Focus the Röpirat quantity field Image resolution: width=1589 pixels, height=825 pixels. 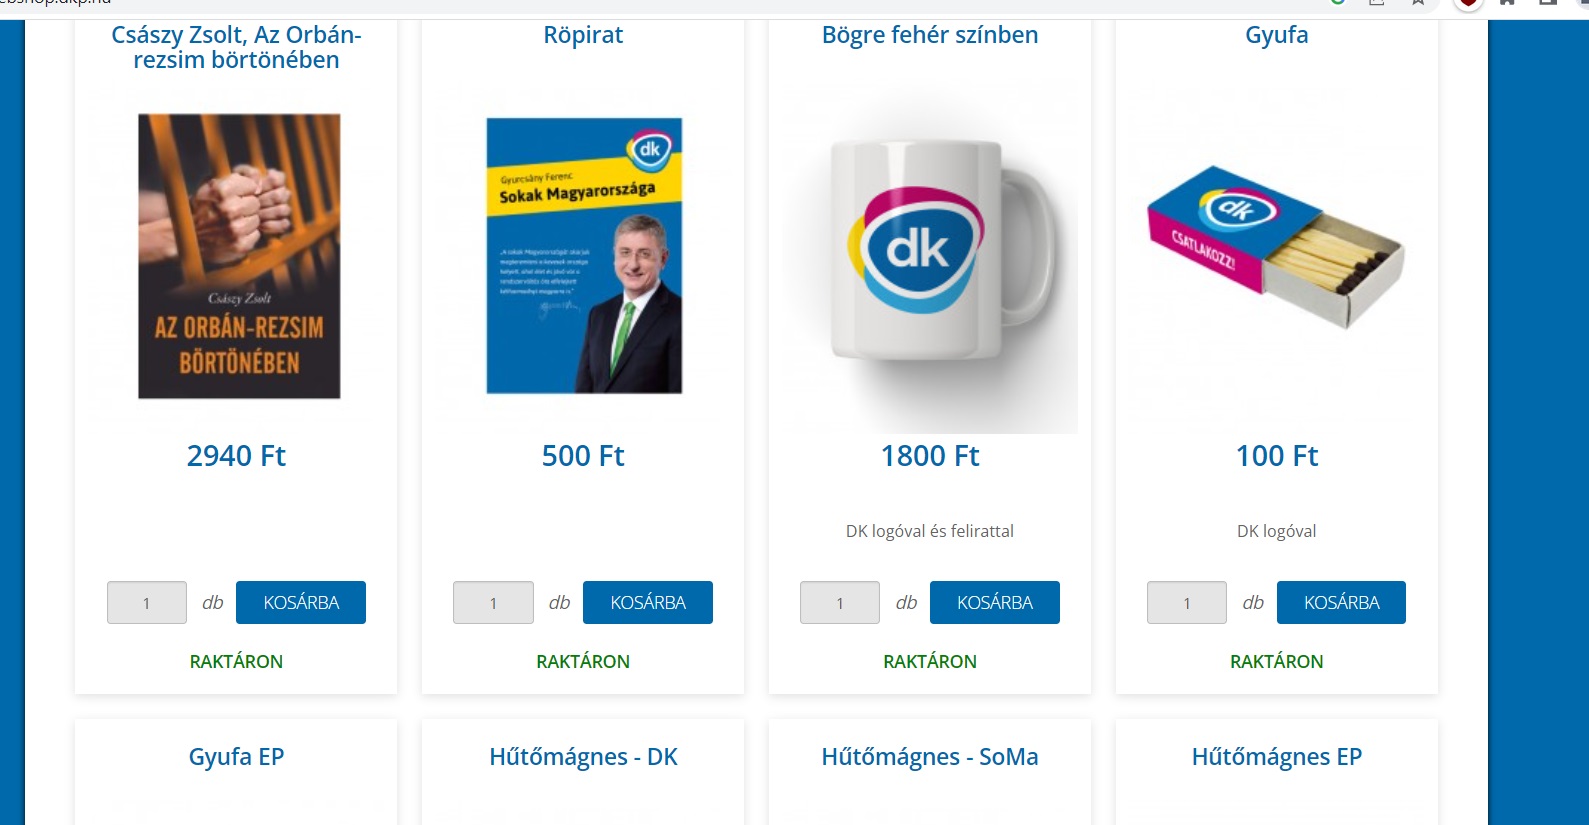click(x=493, y=603)
